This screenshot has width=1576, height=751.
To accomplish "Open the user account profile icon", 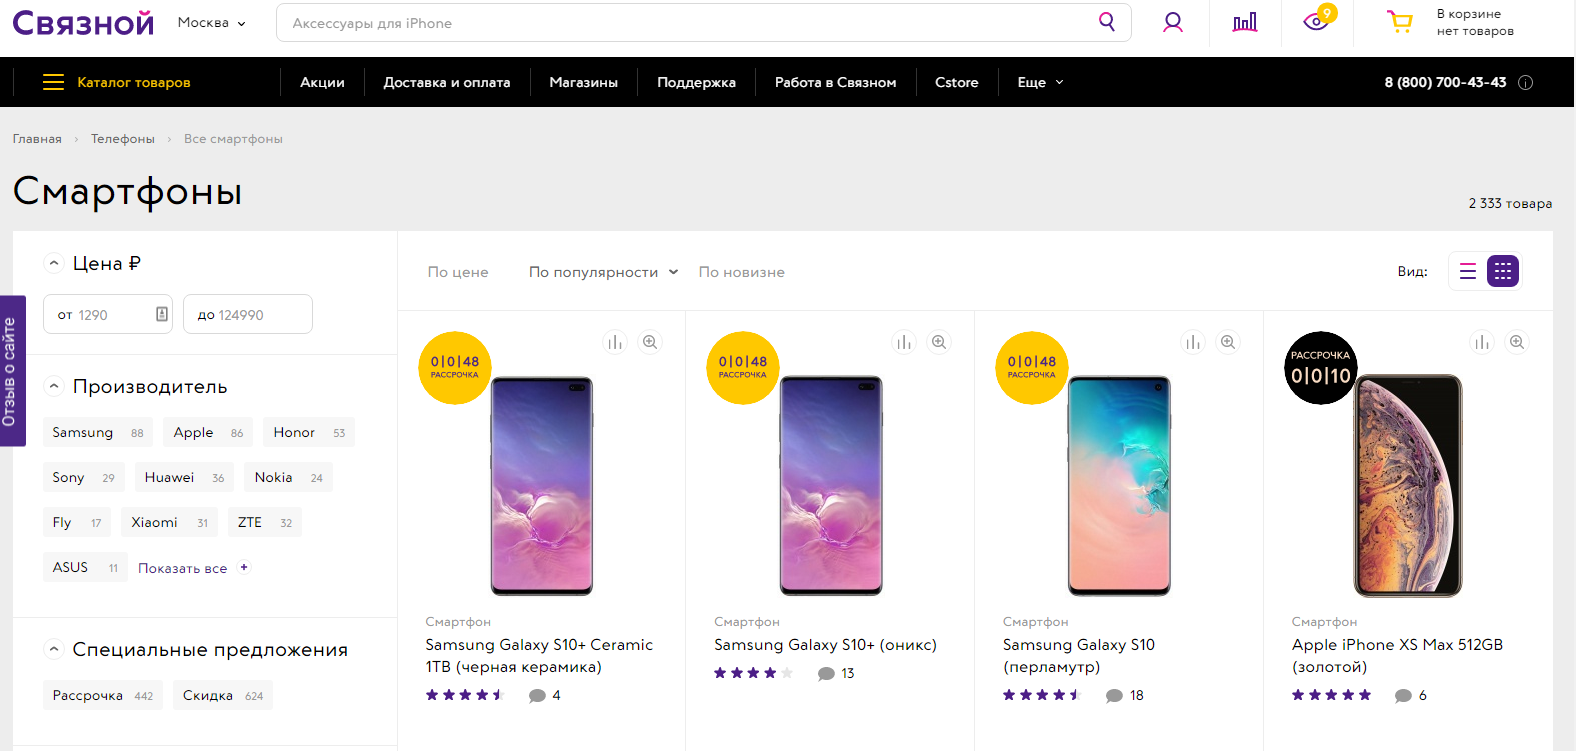I will pos(1173,22).
